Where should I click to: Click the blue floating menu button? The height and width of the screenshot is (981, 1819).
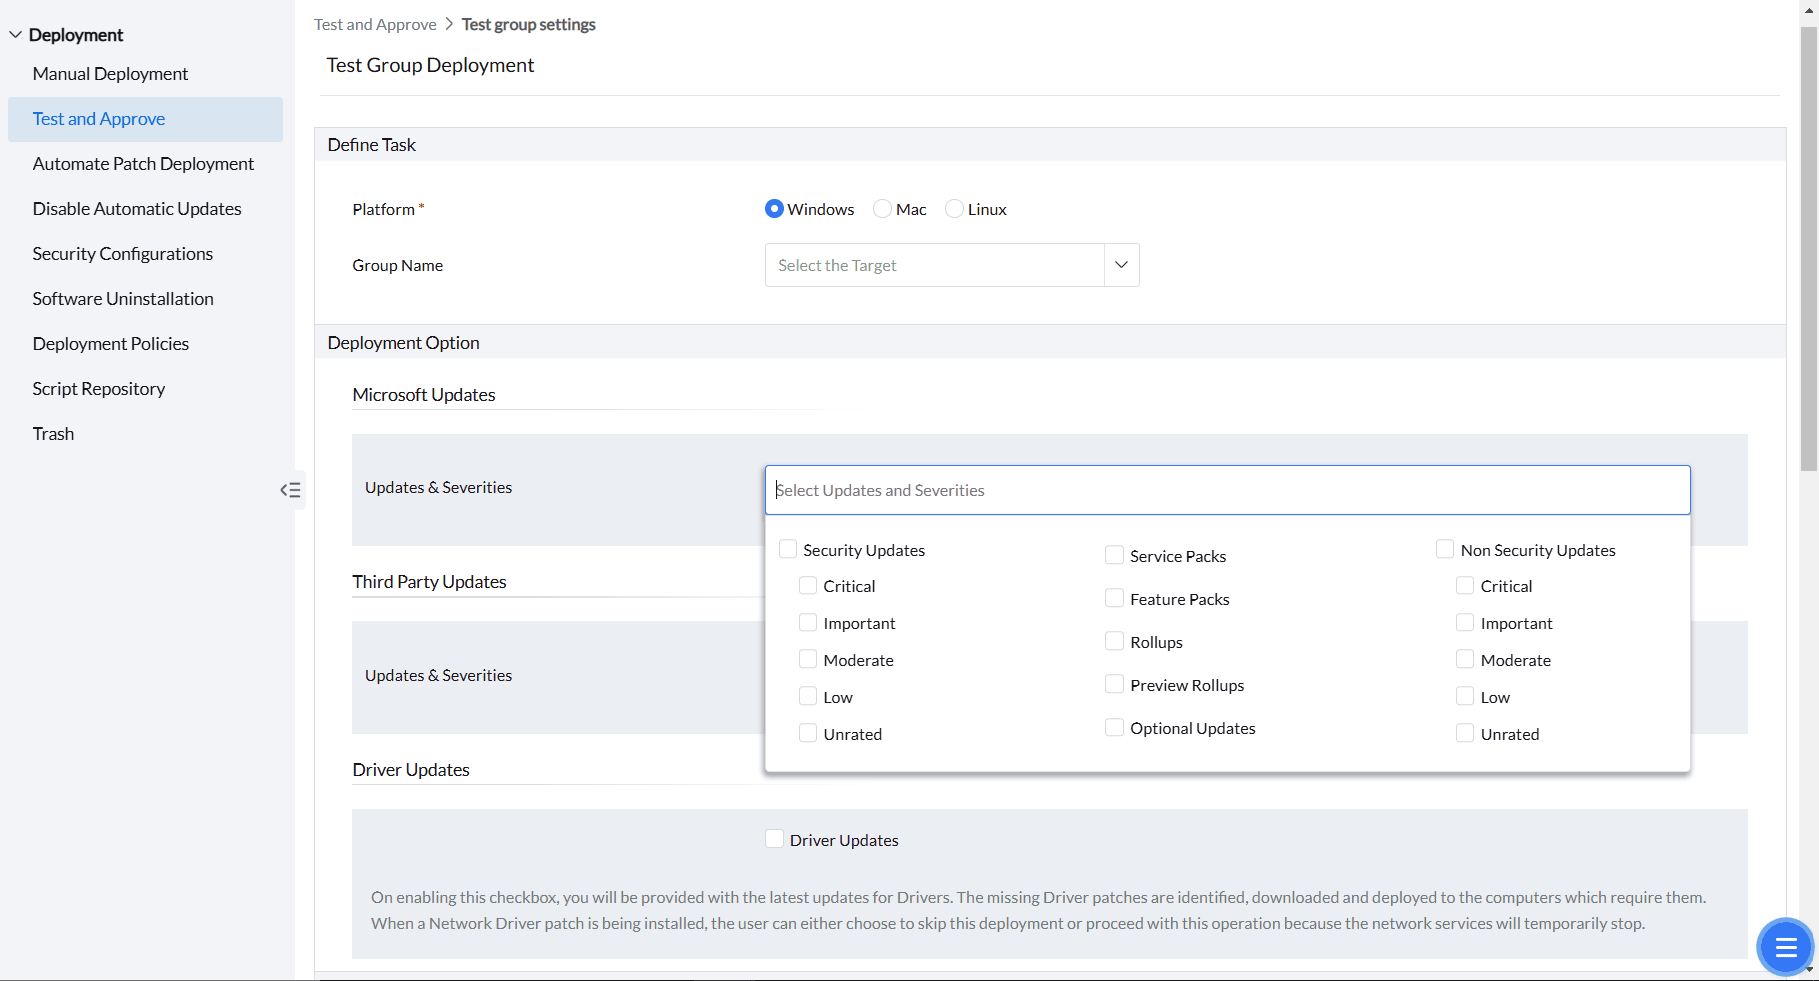pos(1785,946)
